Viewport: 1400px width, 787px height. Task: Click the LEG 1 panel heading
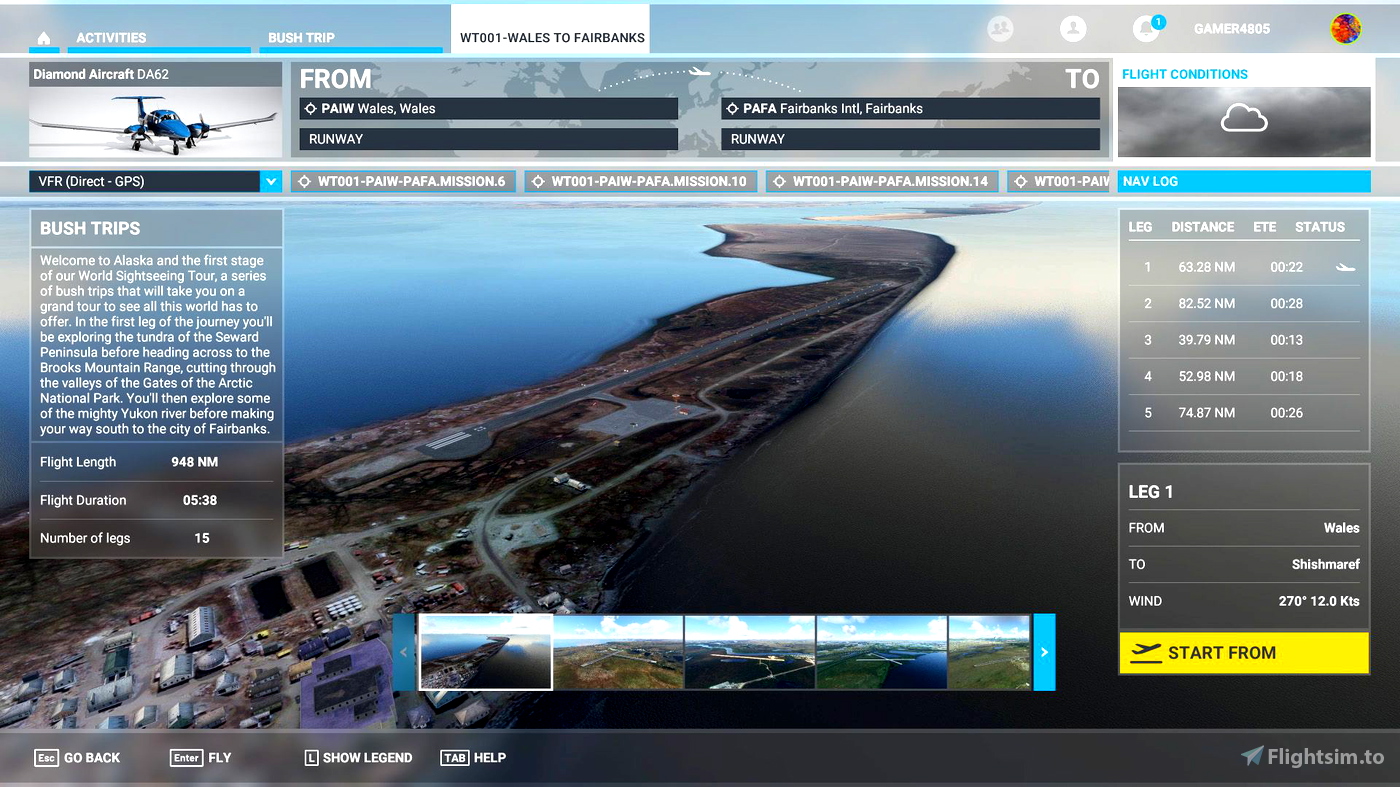point(1151,492)
